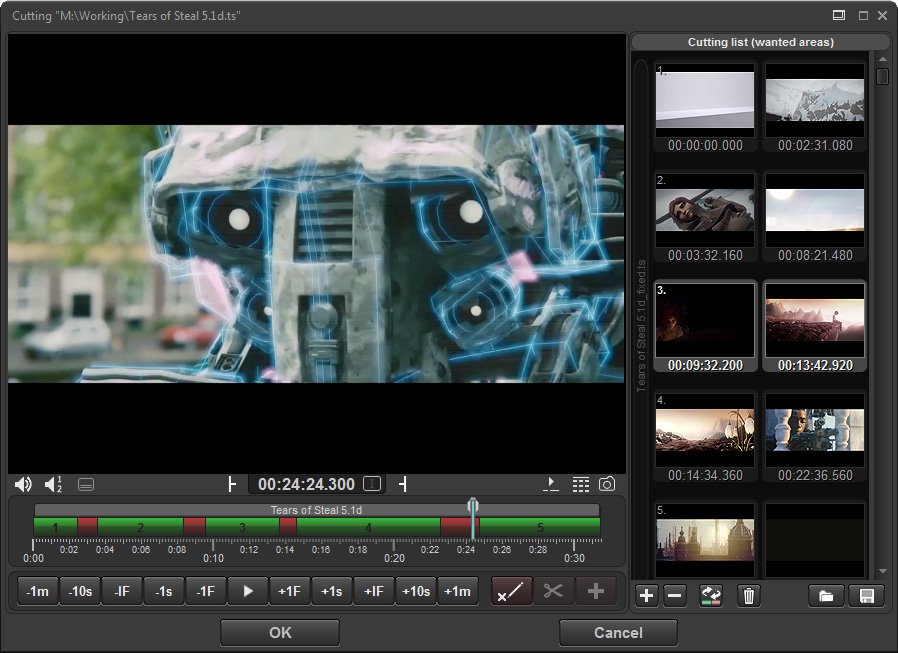898x653 pixels.
Task: Mute audio with the speaker icon
Action: pos(23,485)
